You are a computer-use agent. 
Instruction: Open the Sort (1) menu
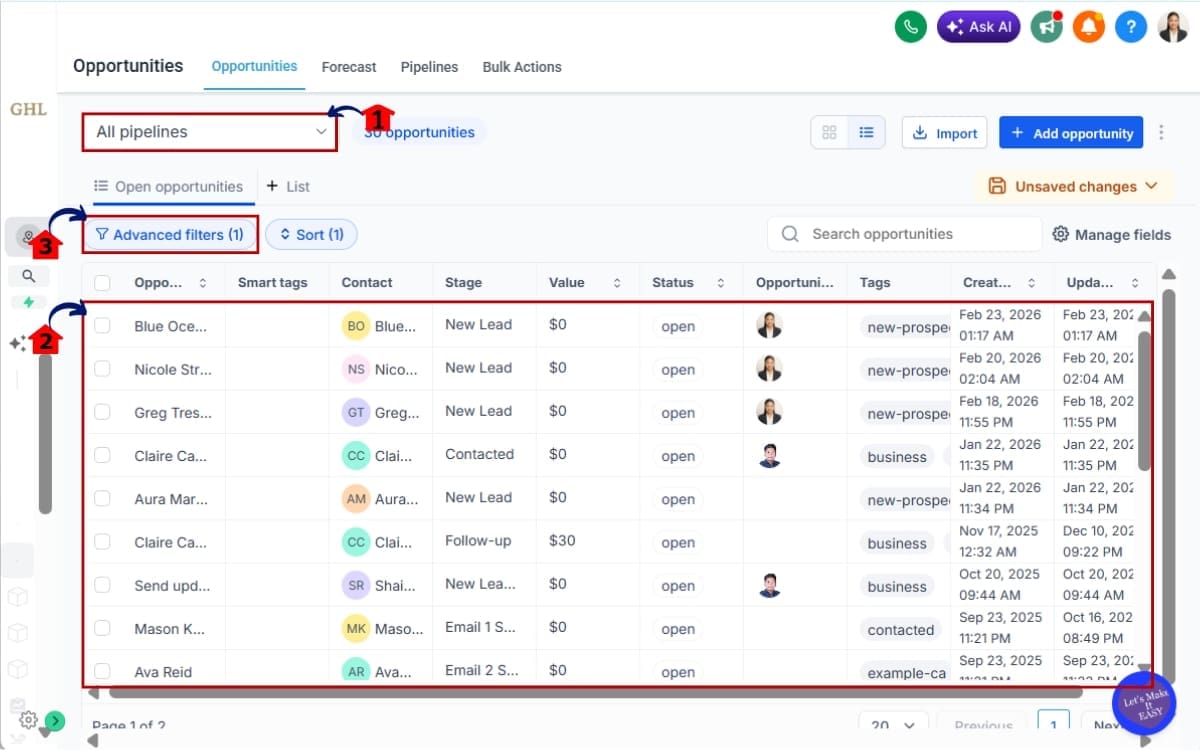(x=311, y=234)
